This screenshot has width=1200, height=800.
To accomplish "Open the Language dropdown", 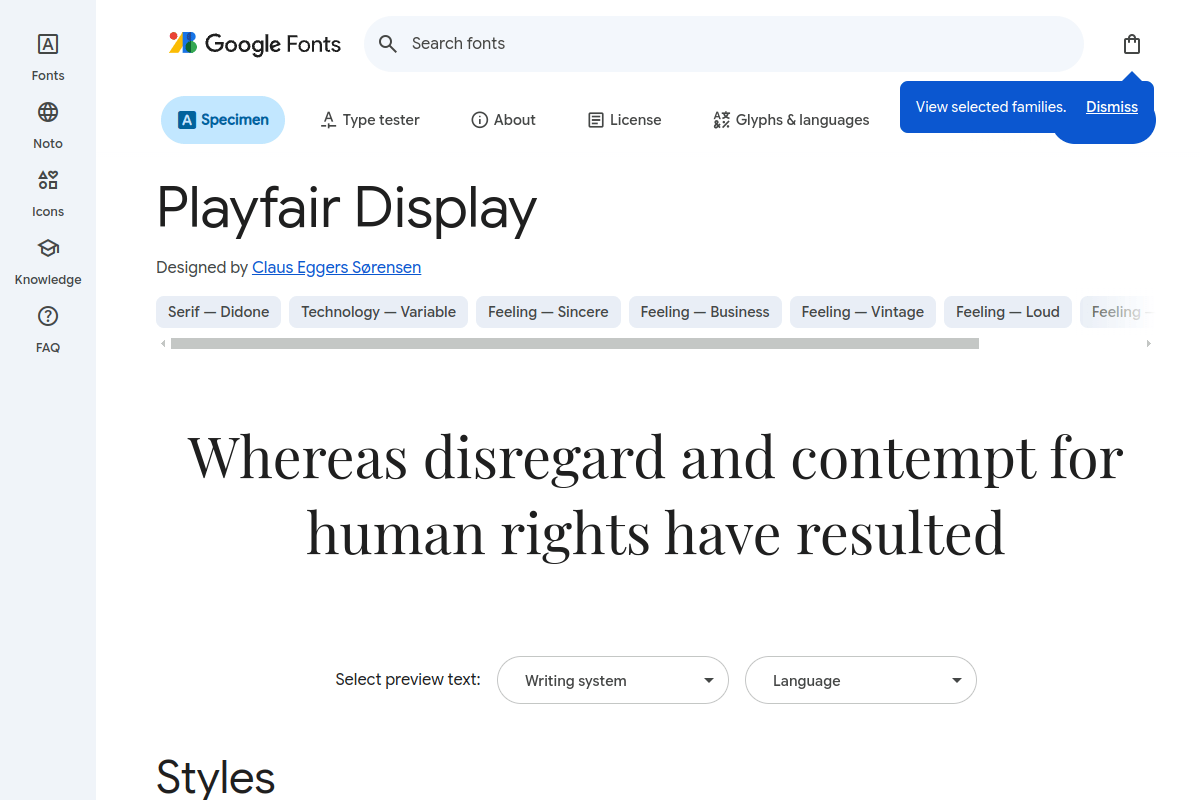I will click(x=860, y=680).
